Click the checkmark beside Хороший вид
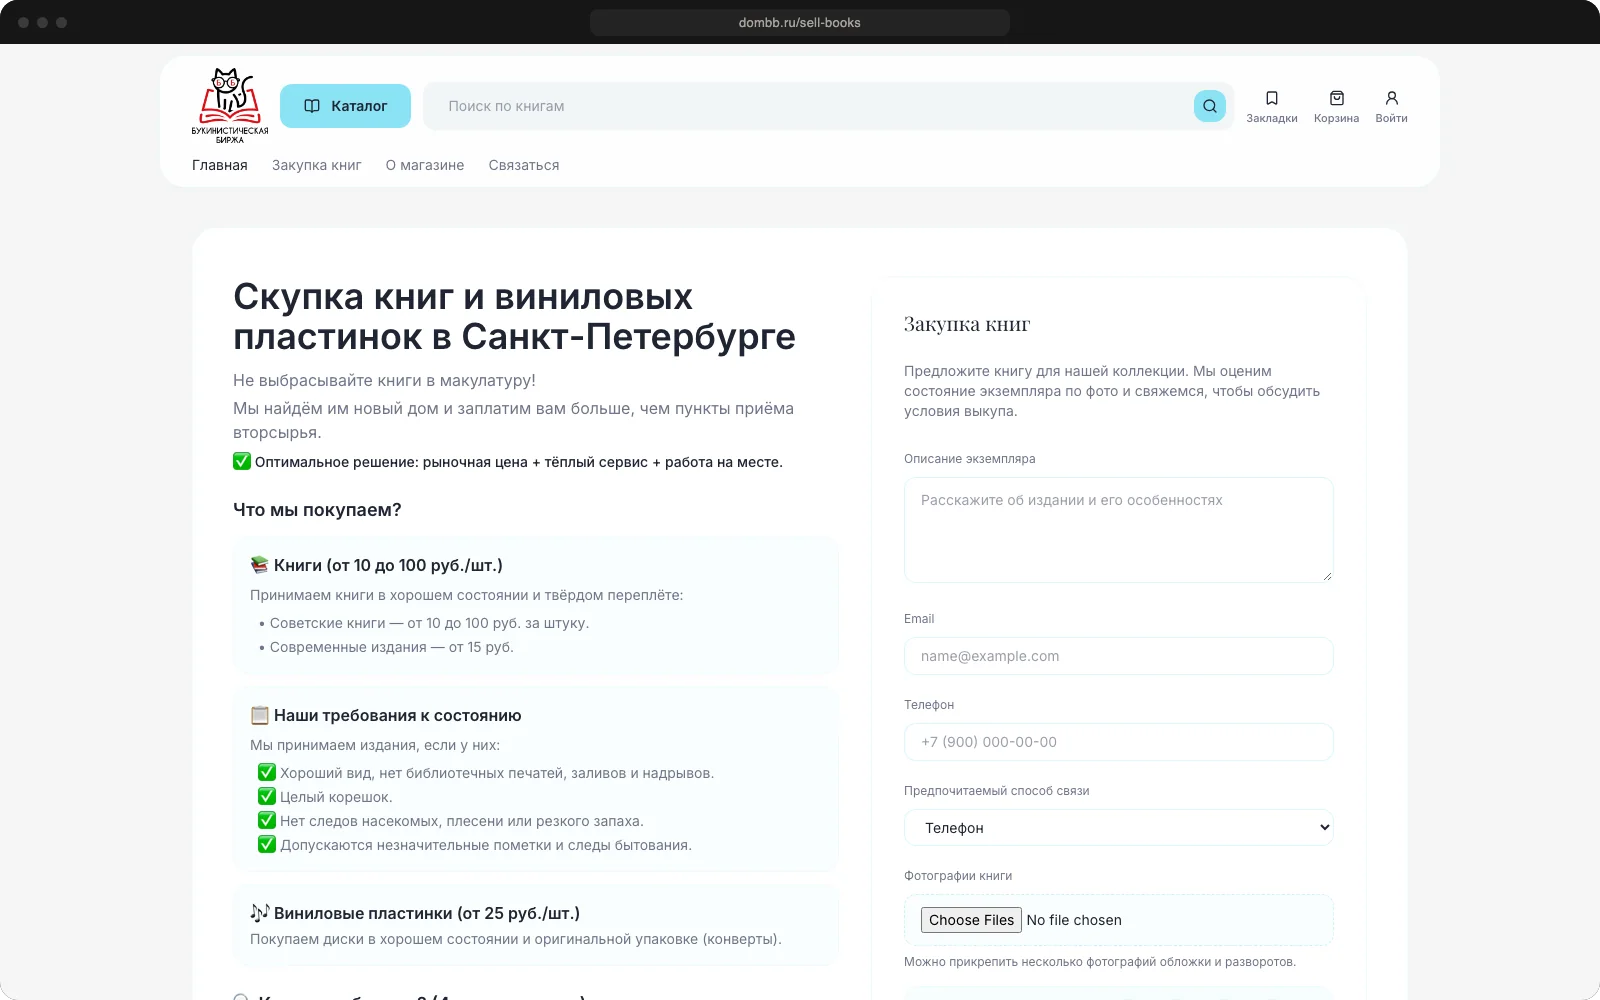The height and width of the screenshot is (1000, 1600). tap(267, 772)
